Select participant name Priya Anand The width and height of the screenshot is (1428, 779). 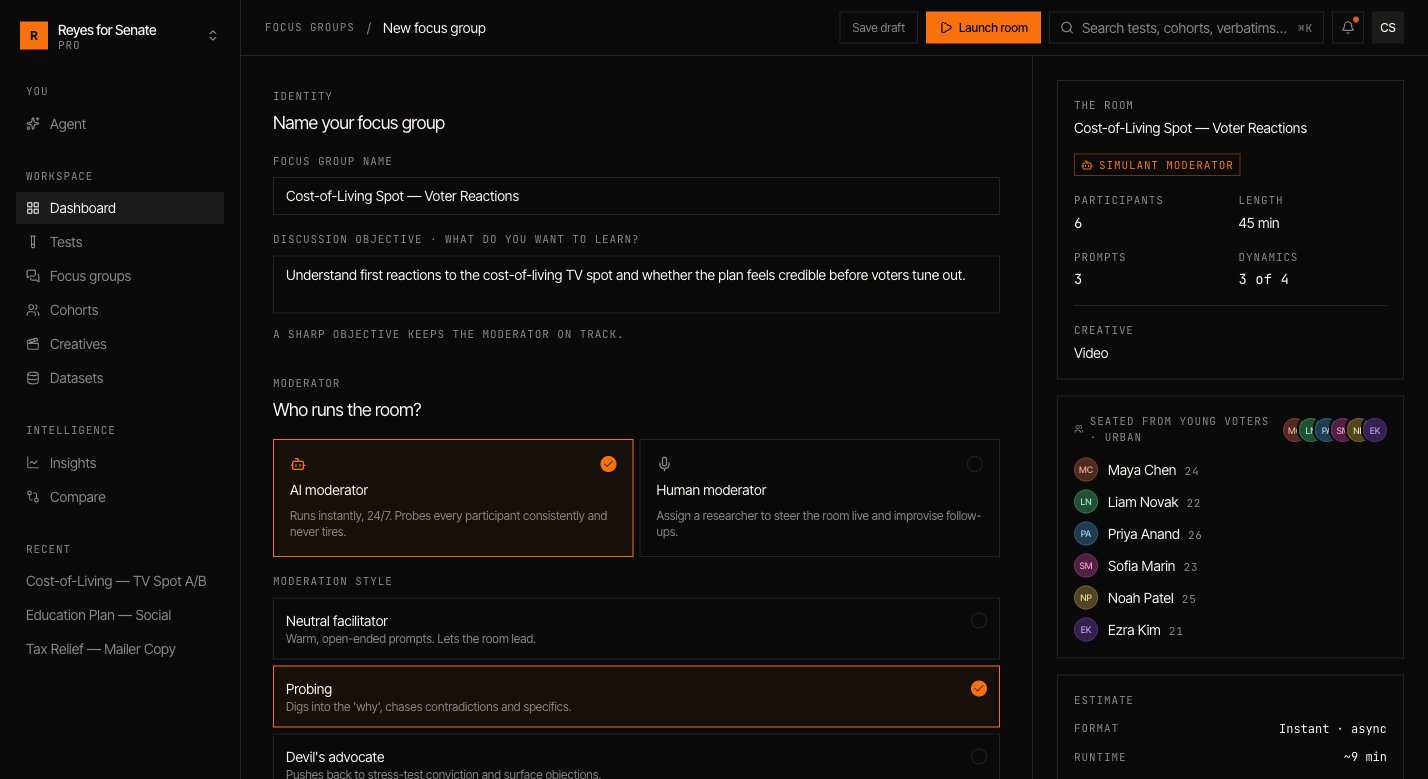tap(1144, 534)
